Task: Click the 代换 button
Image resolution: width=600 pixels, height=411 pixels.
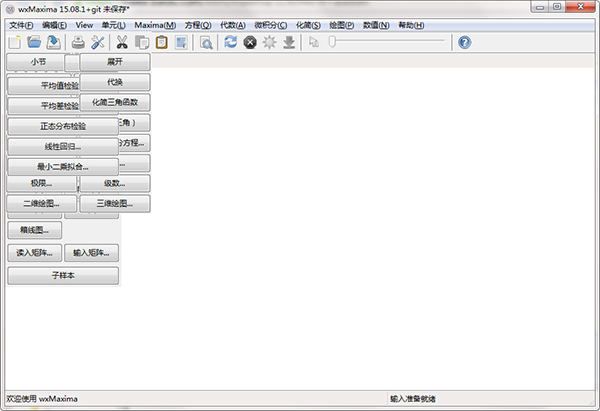Action: pos(115,82)
